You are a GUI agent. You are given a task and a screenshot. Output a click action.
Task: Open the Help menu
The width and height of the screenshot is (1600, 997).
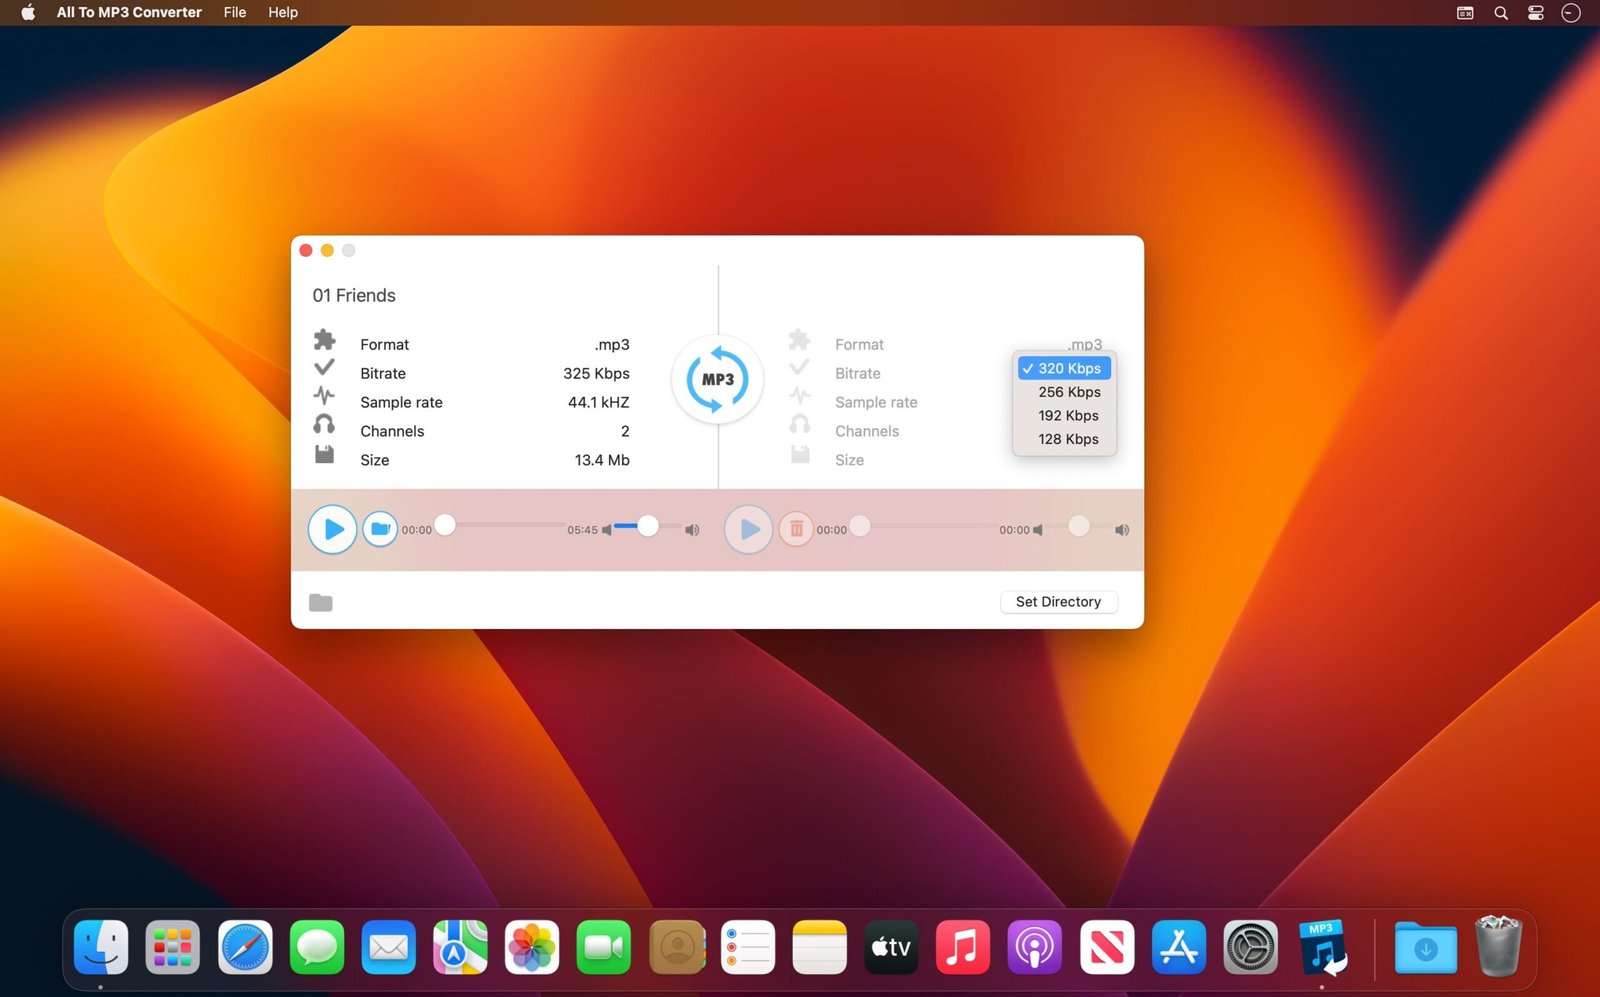tap(283, 12)
